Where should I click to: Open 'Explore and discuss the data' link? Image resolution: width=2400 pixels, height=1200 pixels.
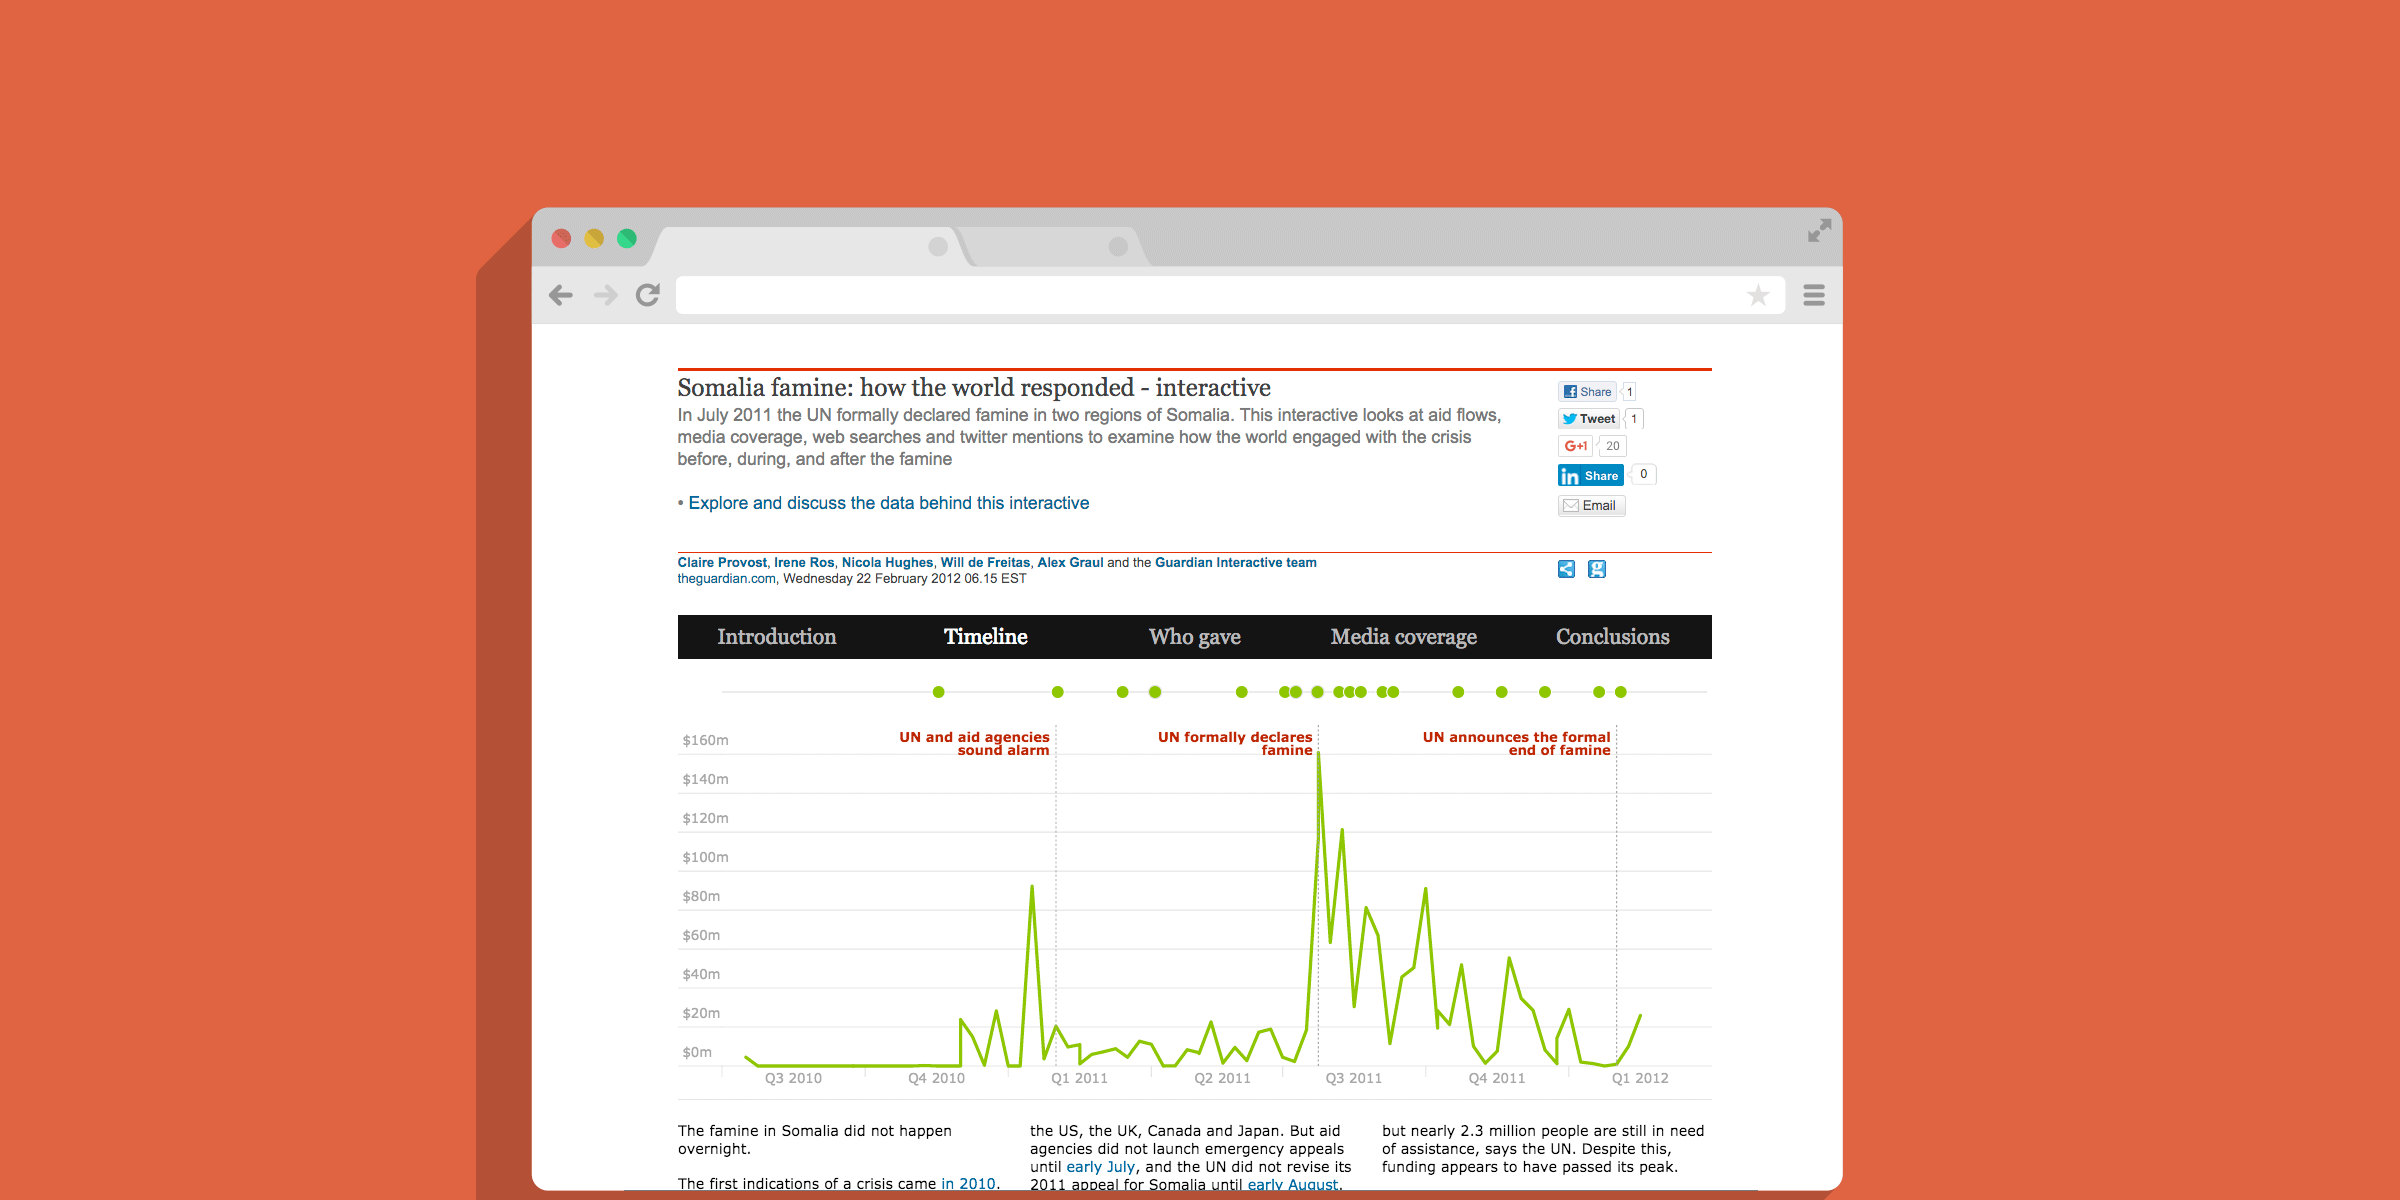[x=889, y=503]
